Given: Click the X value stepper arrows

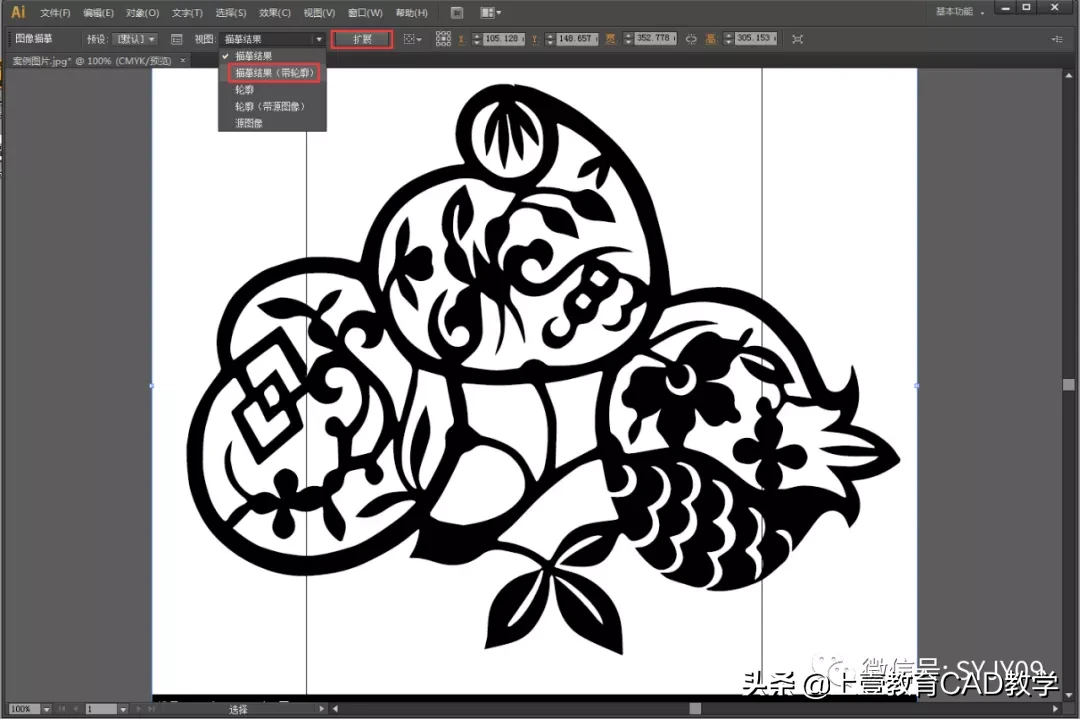Looking at the screenshot, I should 477,39.
